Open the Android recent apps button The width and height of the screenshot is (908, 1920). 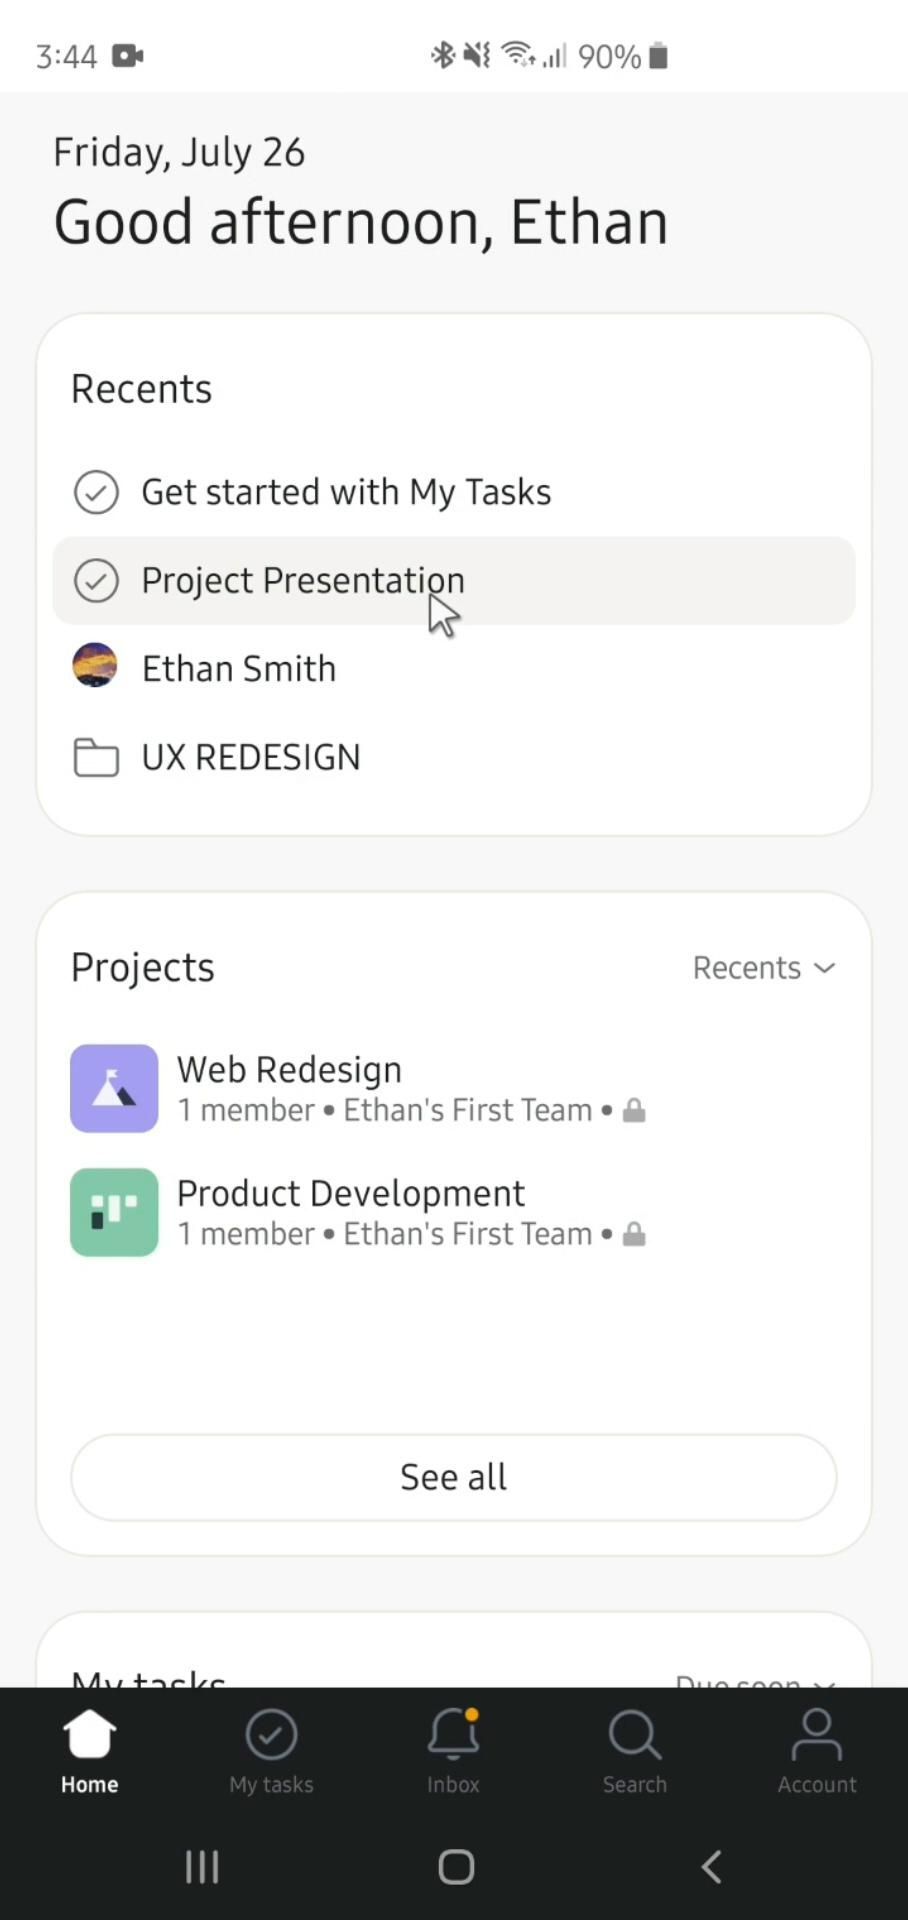coord(202,1866)
